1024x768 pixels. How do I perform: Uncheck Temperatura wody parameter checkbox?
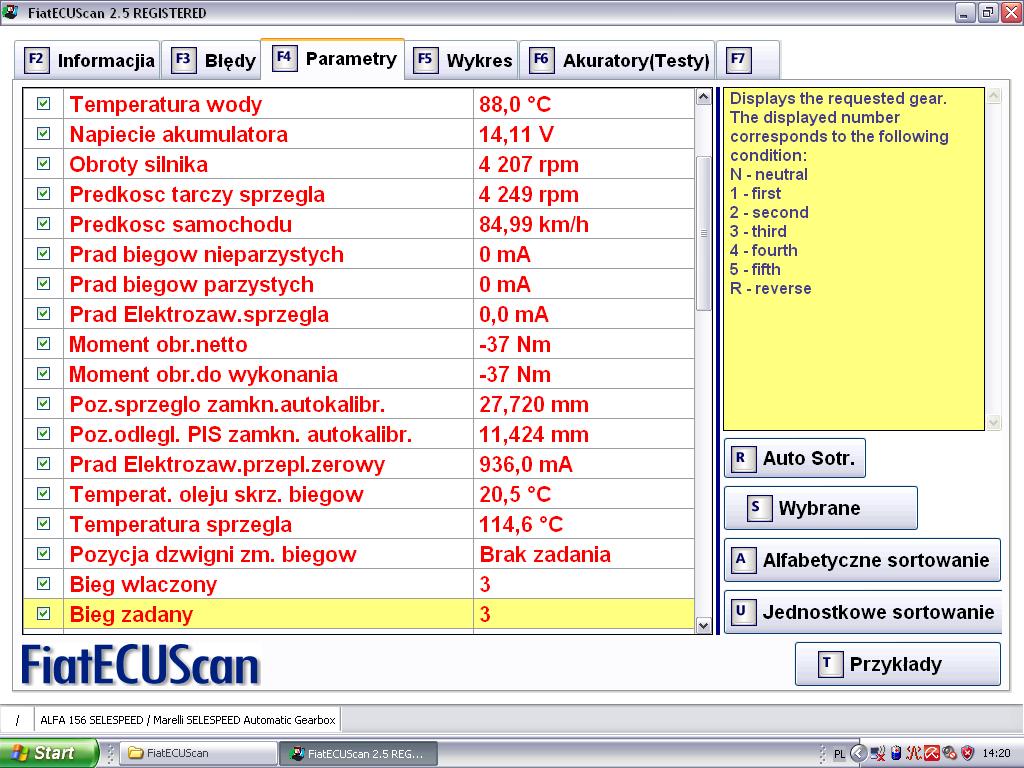click(x=44, y=104)
